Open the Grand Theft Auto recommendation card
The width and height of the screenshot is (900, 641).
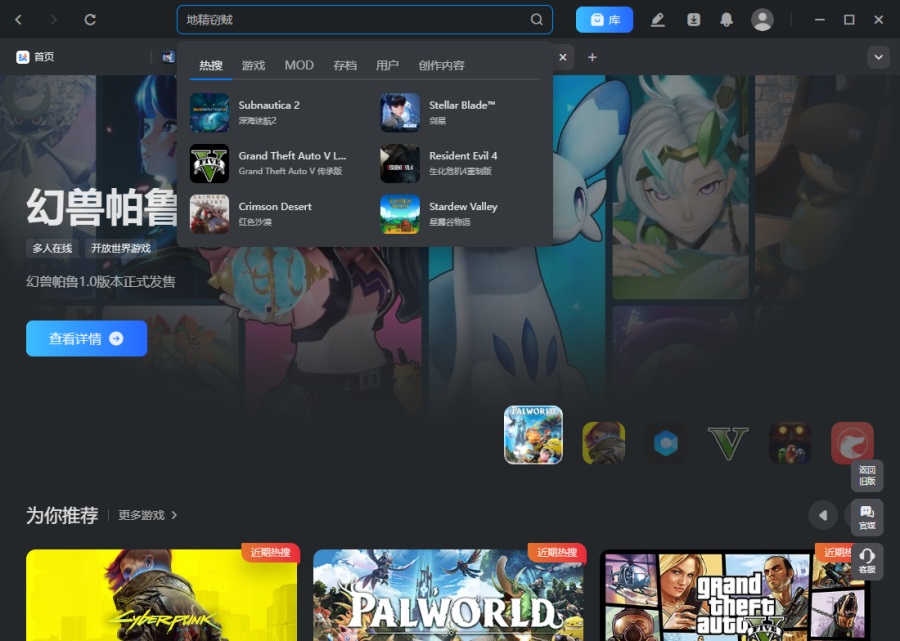735,595
